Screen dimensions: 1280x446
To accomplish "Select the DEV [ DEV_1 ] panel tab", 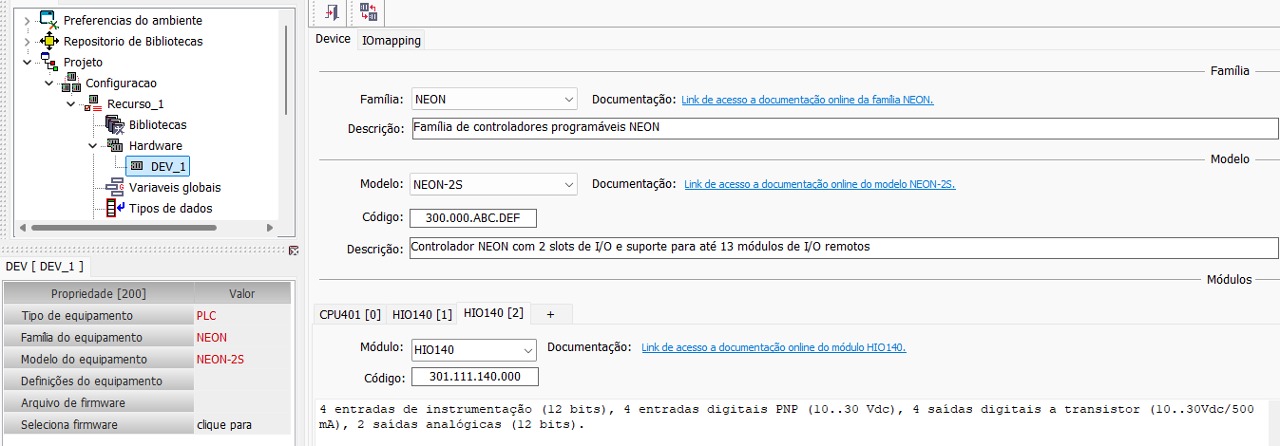I will 46,266.
